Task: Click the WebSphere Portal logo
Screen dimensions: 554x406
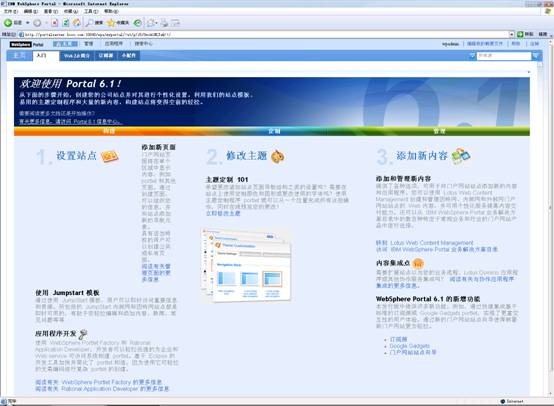Action: [26, 44]
